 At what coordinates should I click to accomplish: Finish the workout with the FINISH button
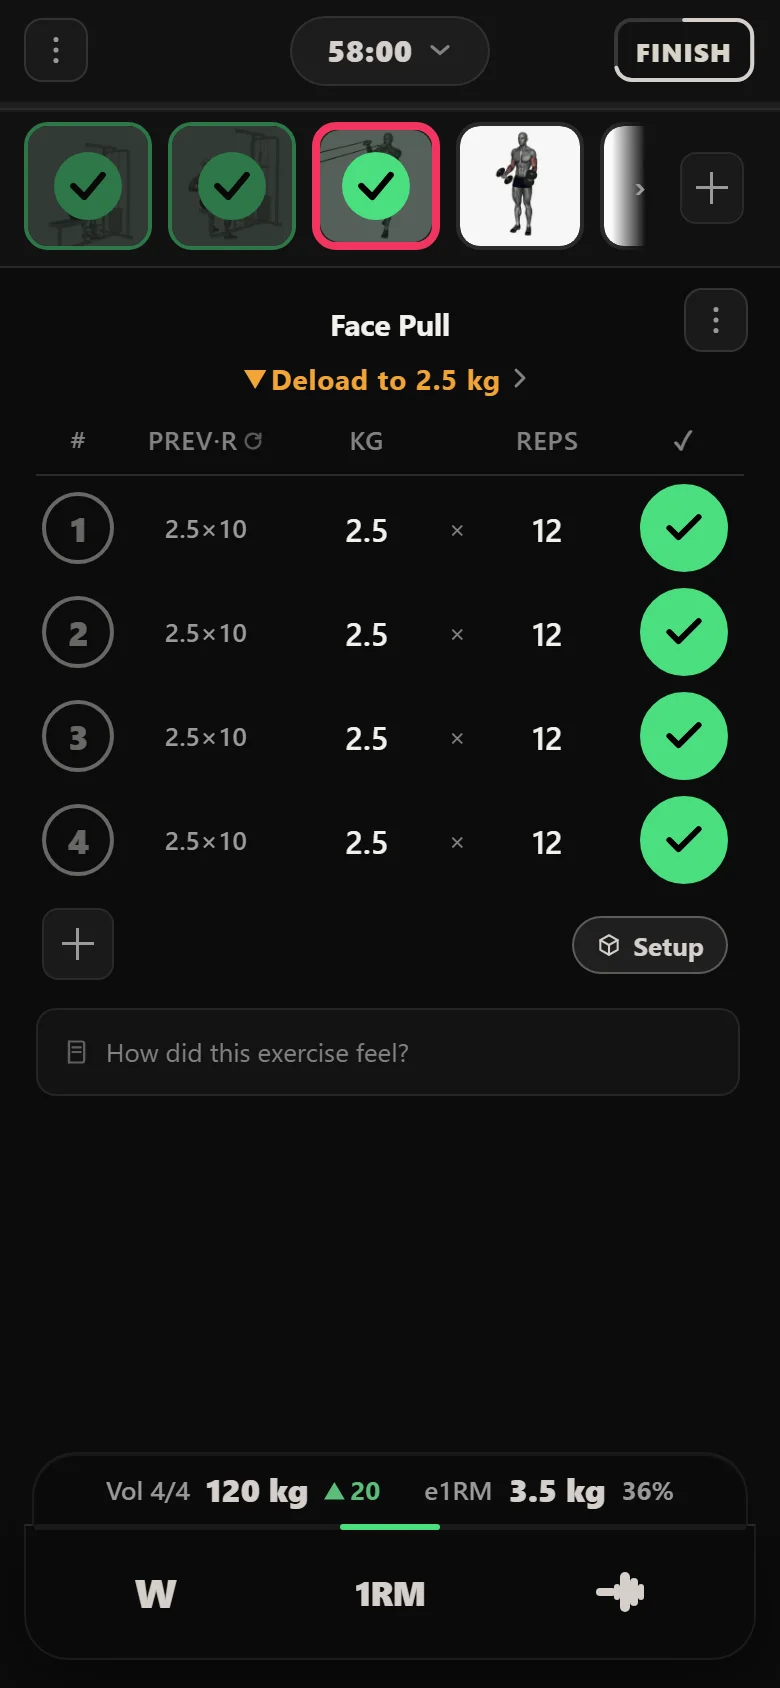pos(683,51)
